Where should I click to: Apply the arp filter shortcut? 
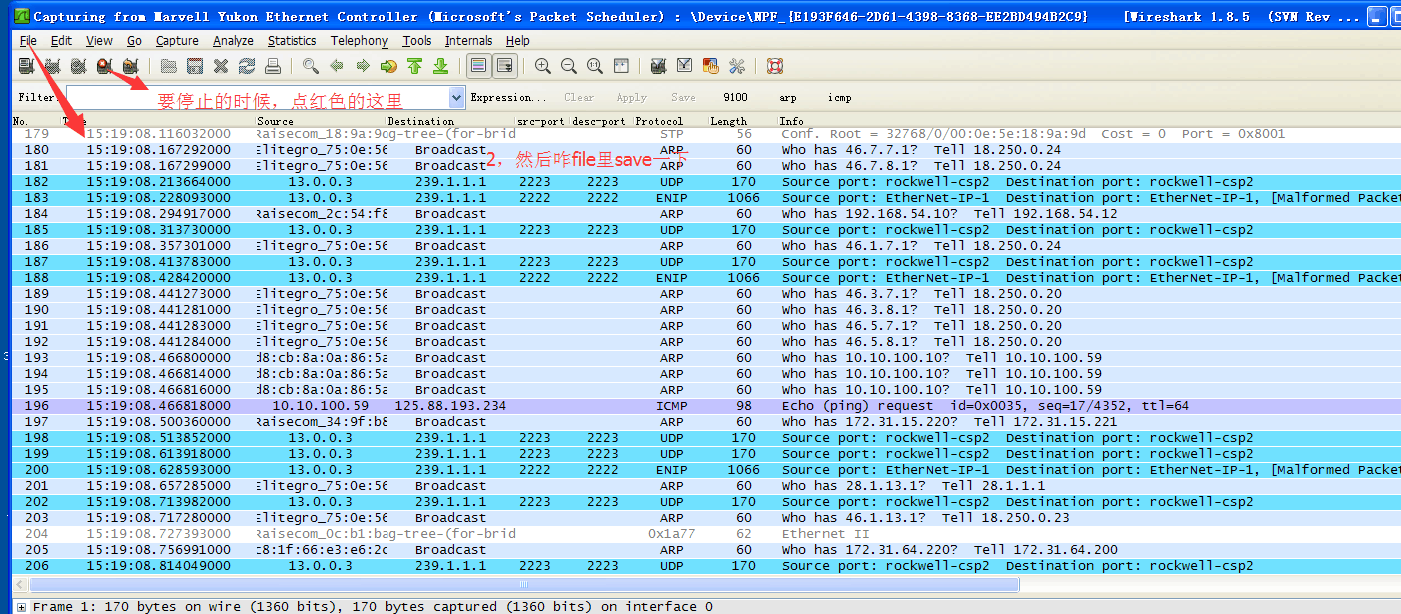pos(788,97)
